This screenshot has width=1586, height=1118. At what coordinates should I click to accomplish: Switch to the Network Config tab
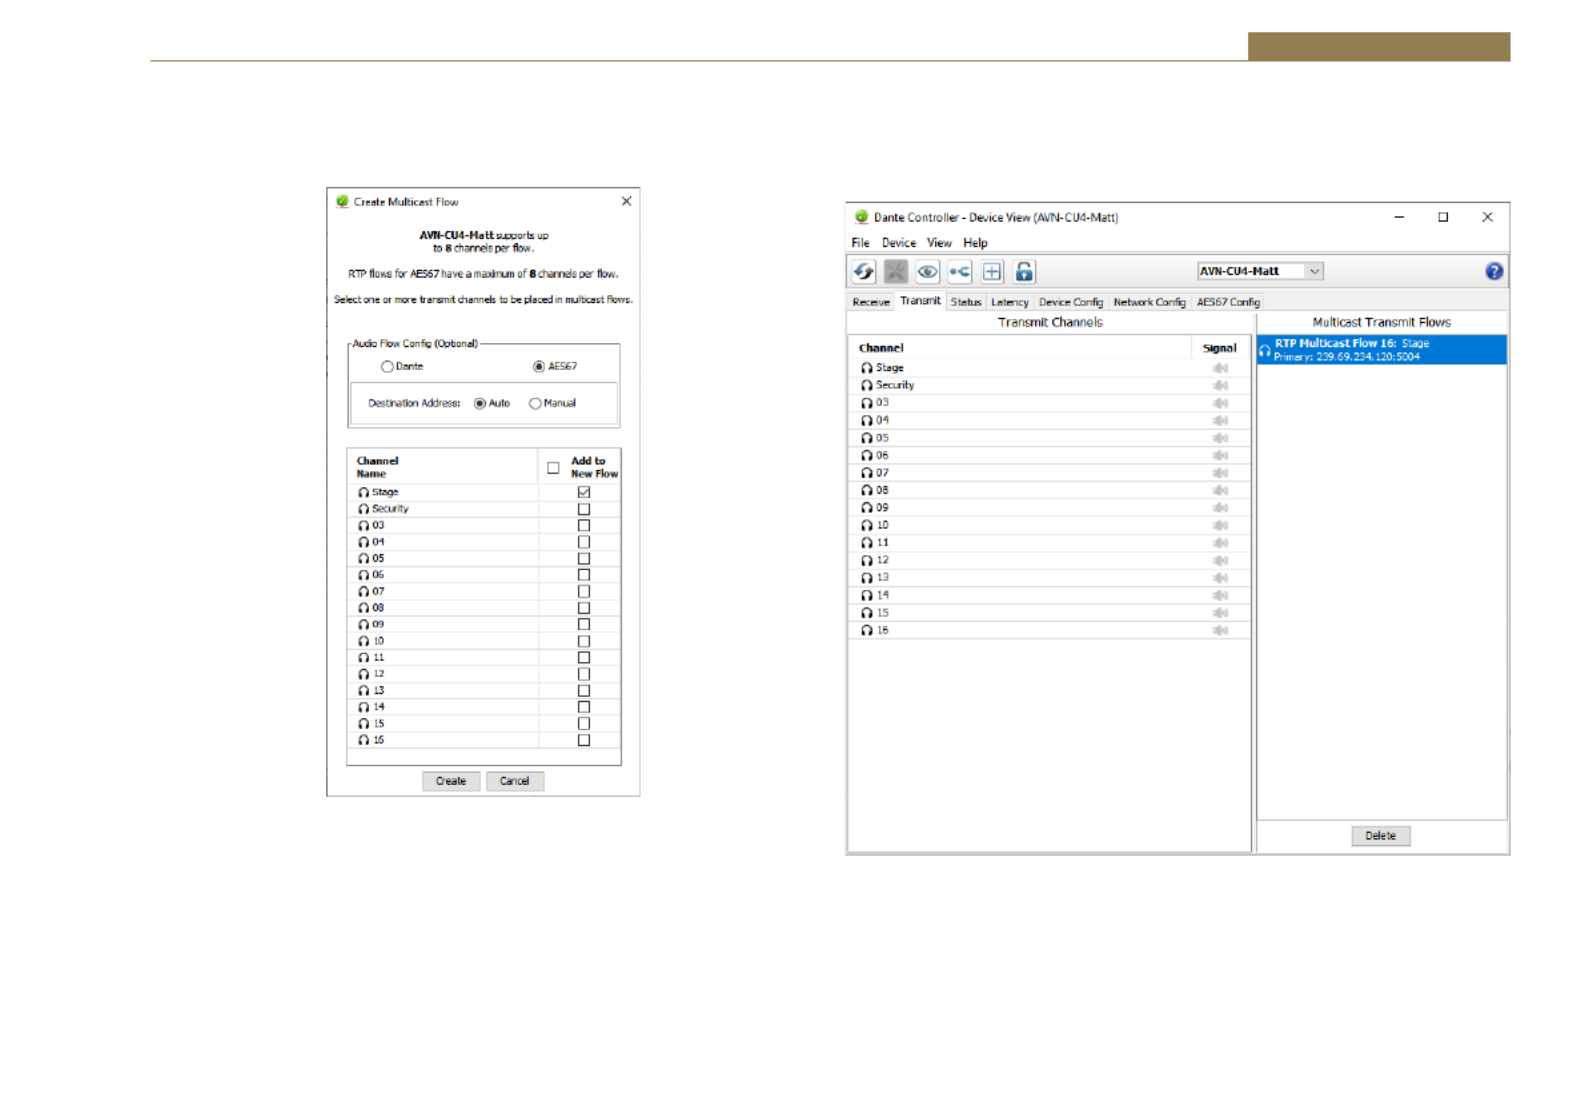pos(1149,302)
